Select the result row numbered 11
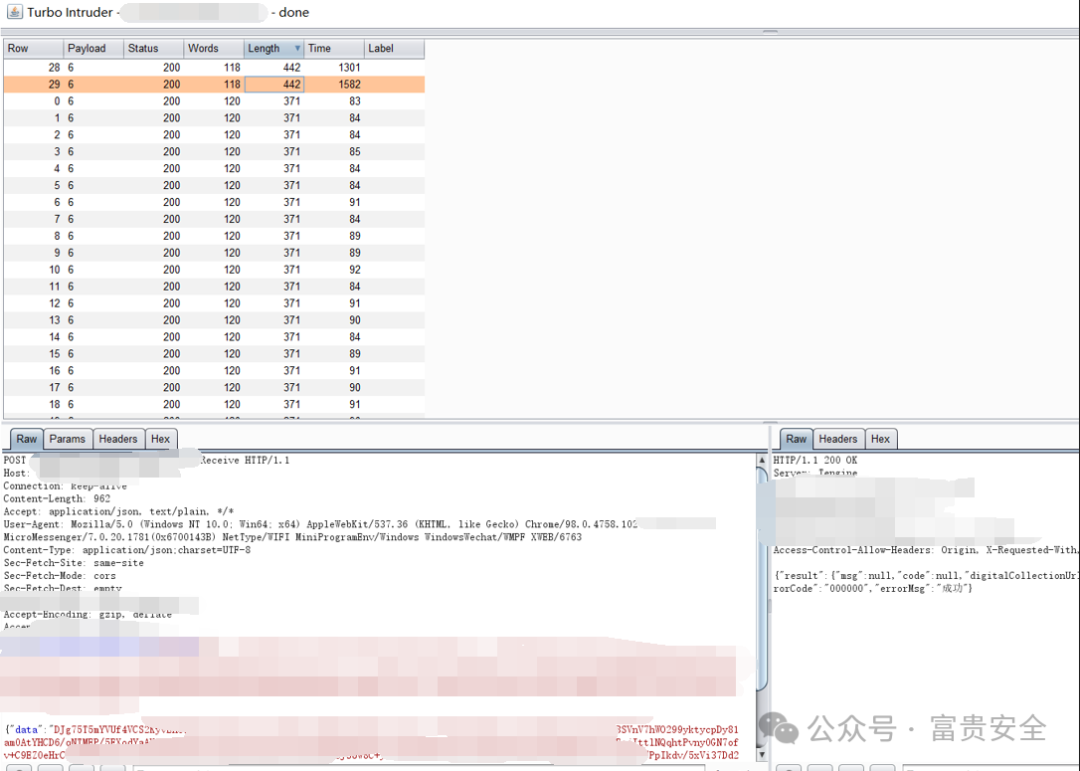 tap(214, 287)
